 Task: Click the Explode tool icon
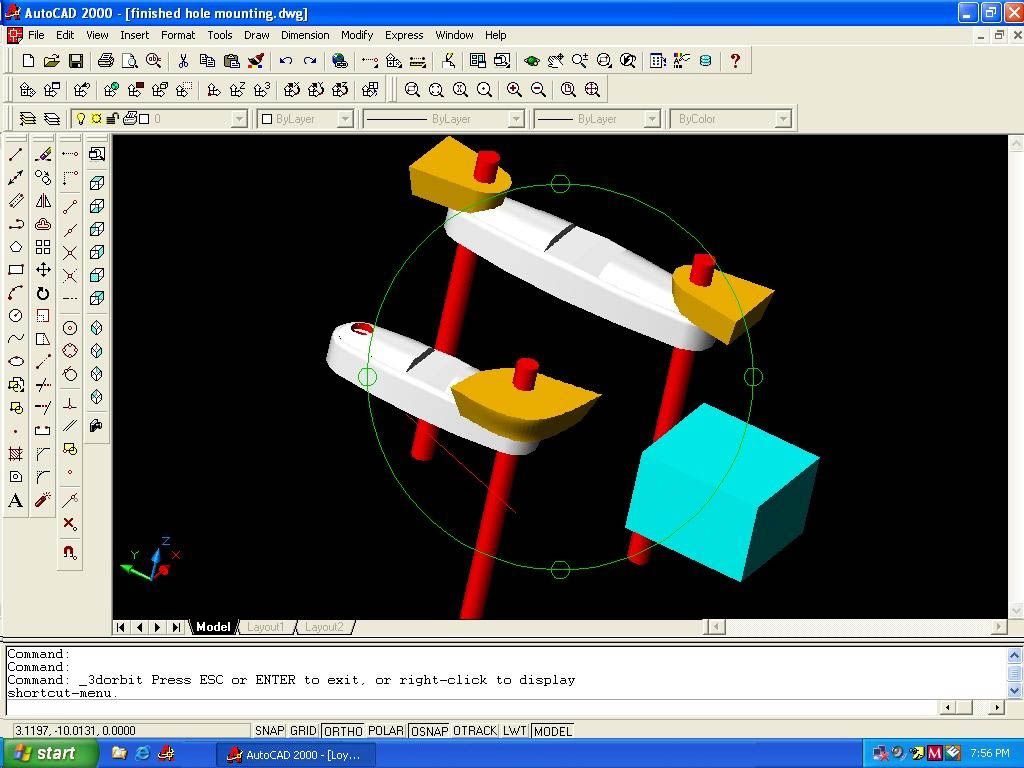43,500
